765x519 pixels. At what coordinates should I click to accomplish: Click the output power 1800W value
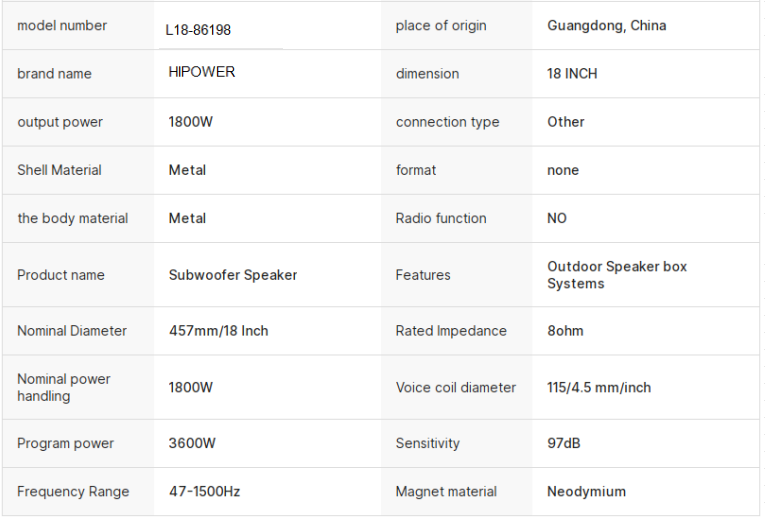coord(191,122)
